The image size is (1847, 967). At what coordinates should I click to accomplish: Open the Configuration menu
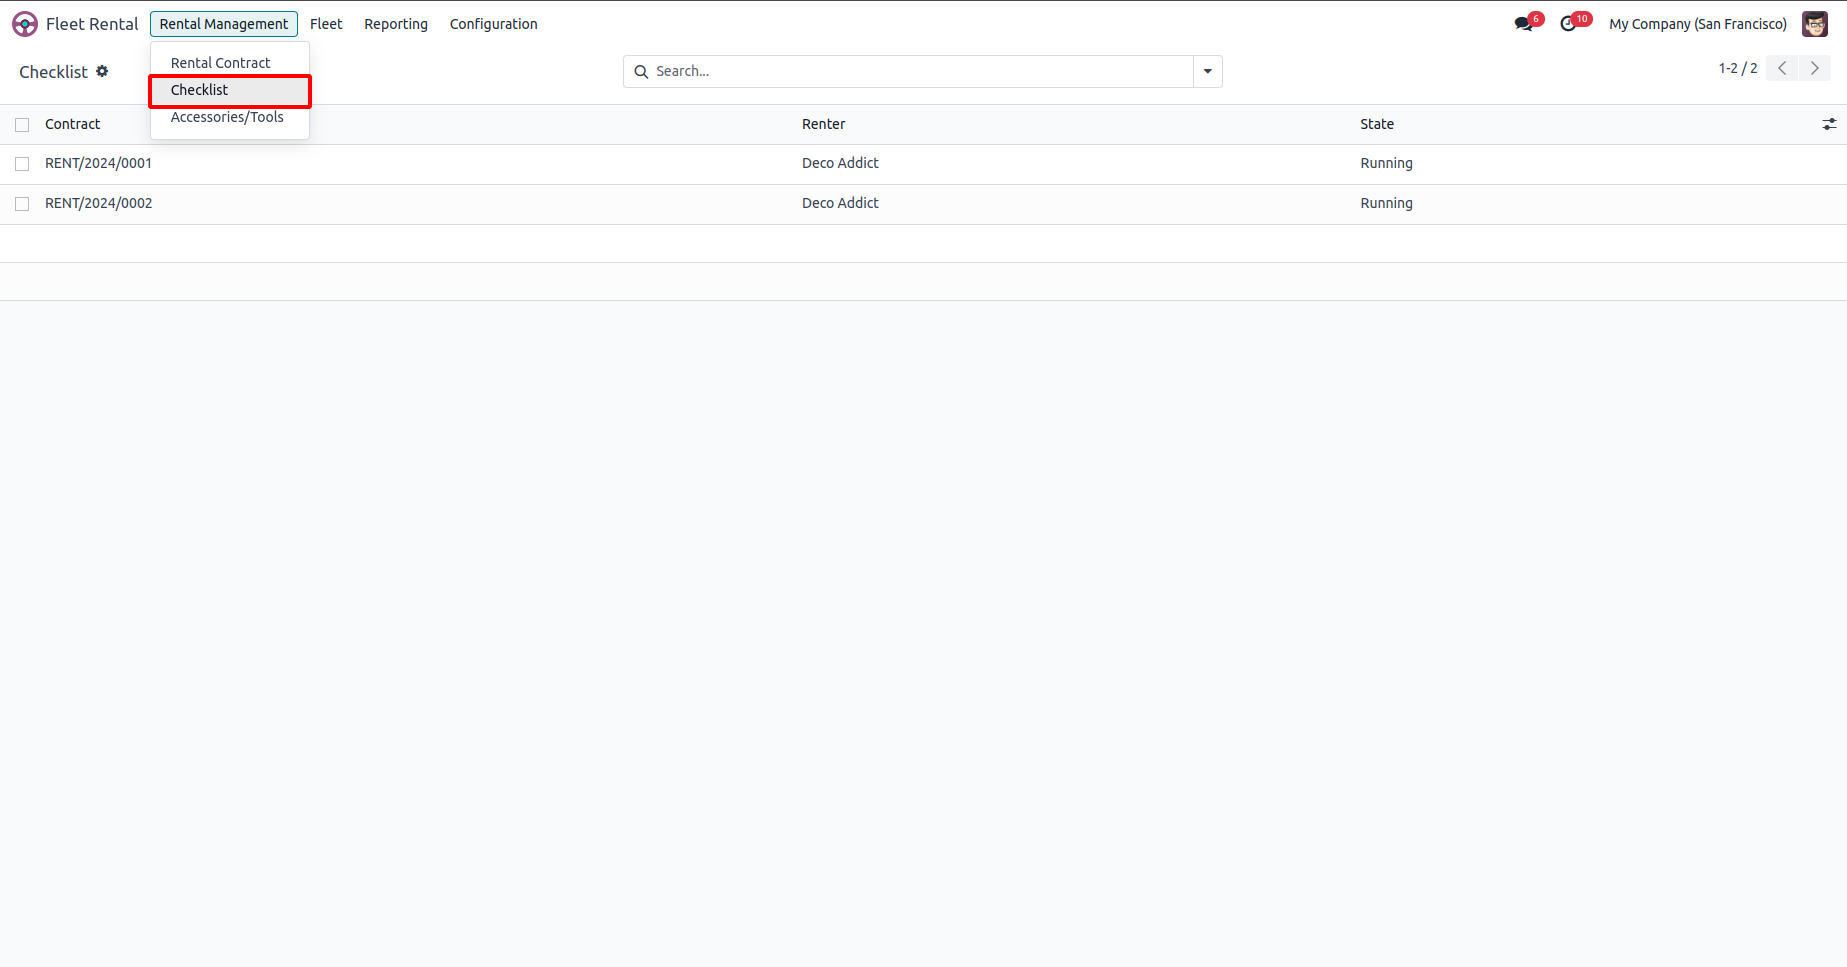[x=493, y=24]
